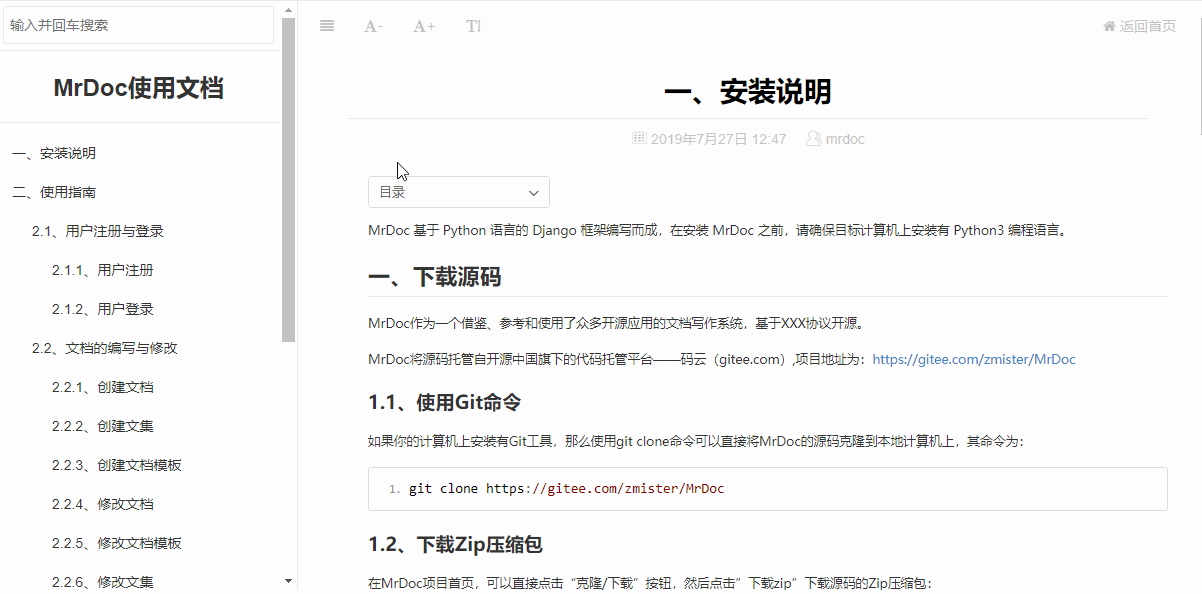This screenshot has height=594, width=1202.
Task: Go to 2.1、用户注册与登录 section
Action: tap(97, 231)
